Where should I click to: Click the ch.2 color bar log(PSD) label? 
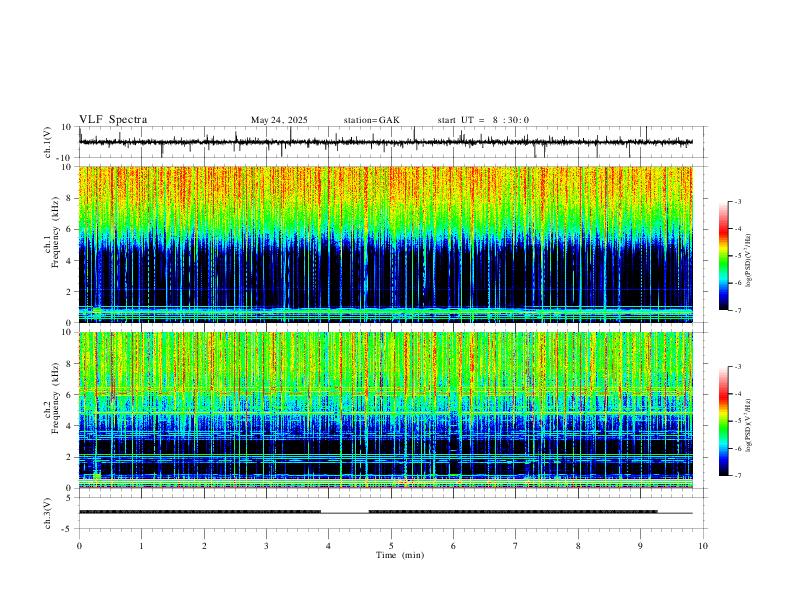point(748,426)
